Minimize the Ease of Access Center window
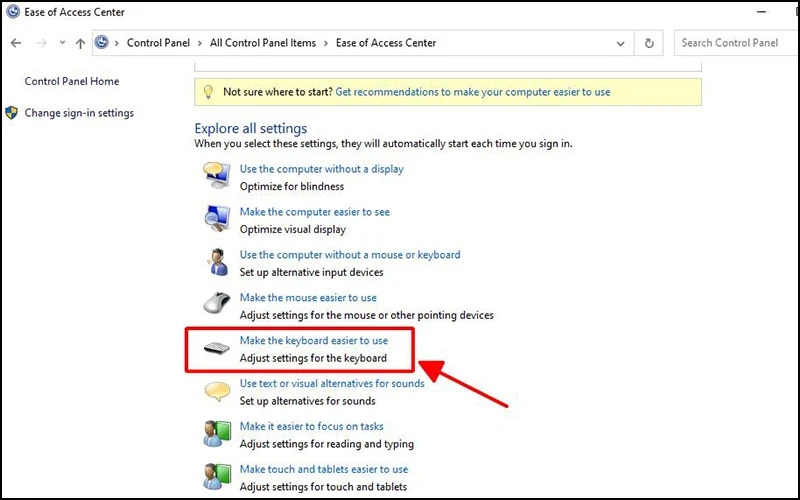This screenshot has width=800, height=500. click(762, 12)
